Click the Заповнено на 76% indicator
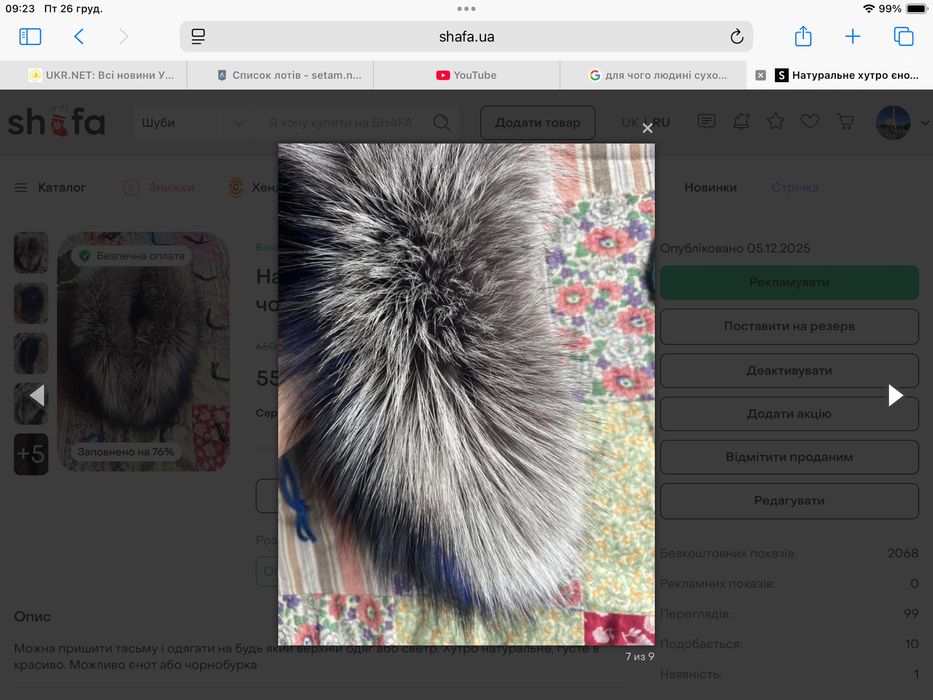Image resolution: width=933 pixels, height=700 pixels. [x=124, y=452]
